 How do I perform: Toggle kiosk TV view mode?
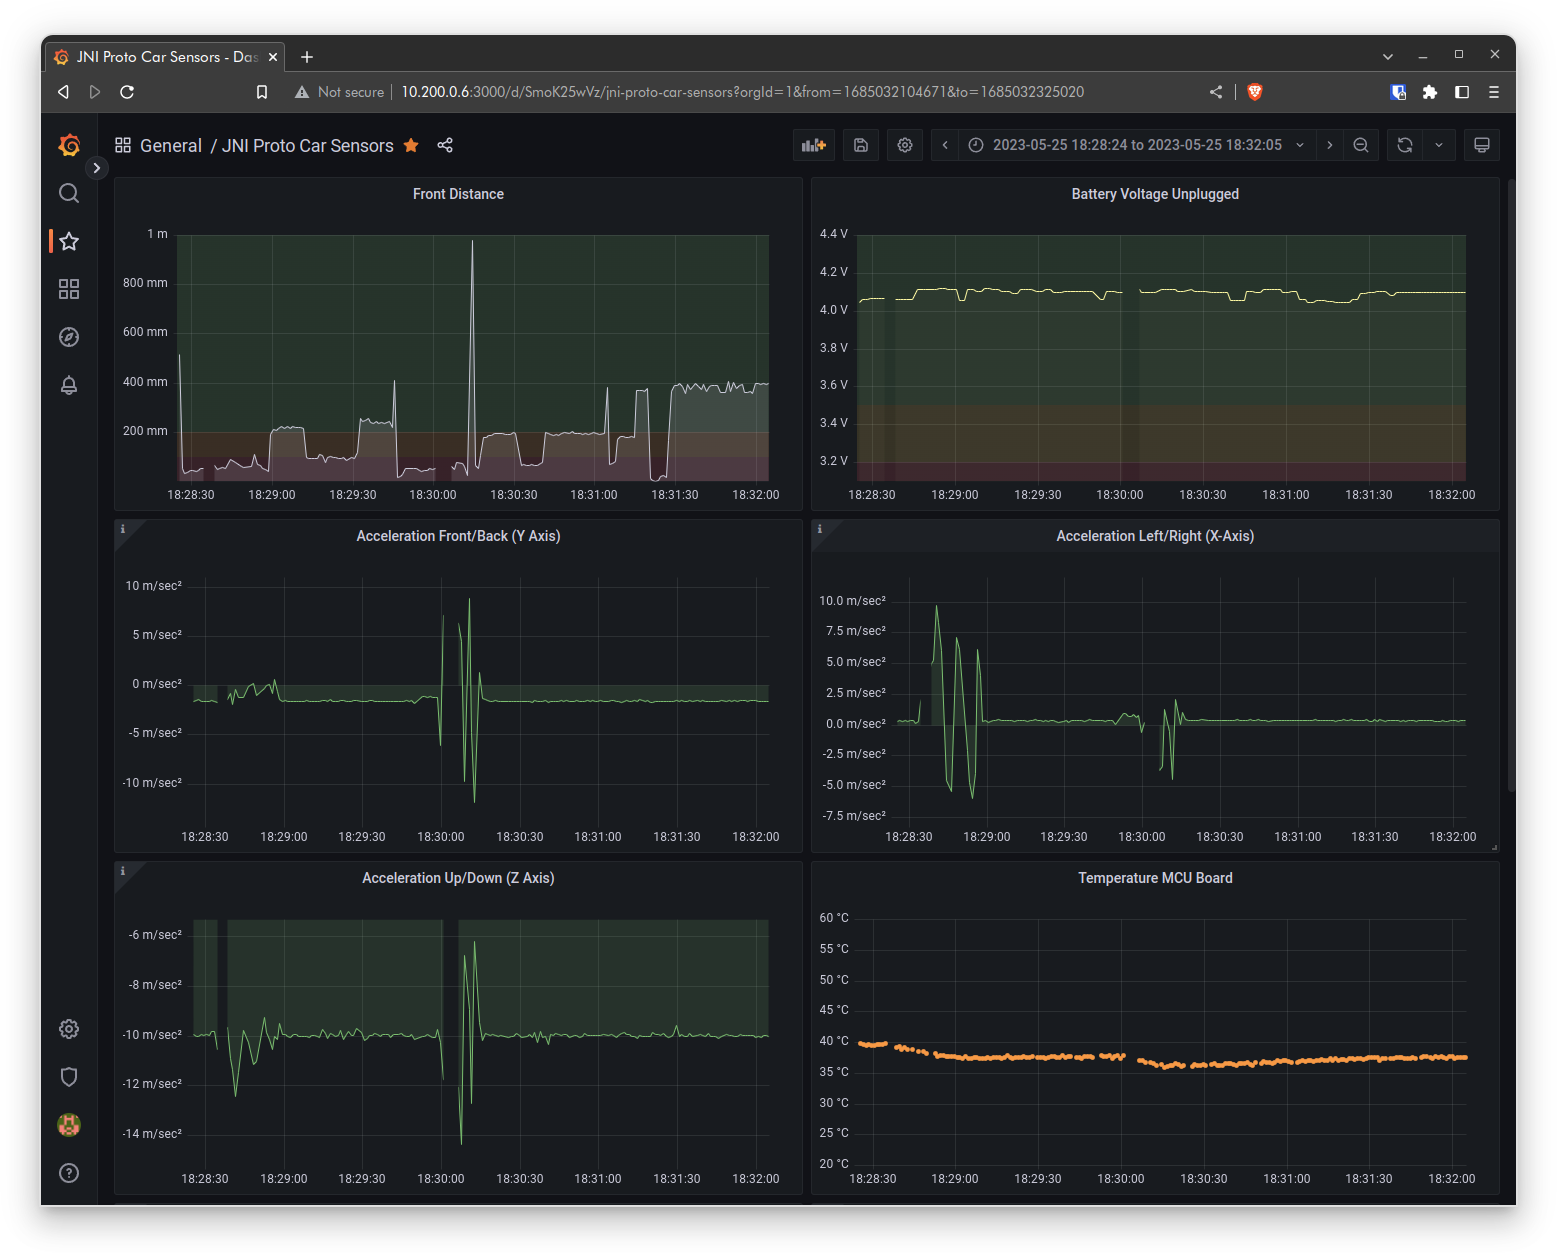(1482, 145)
